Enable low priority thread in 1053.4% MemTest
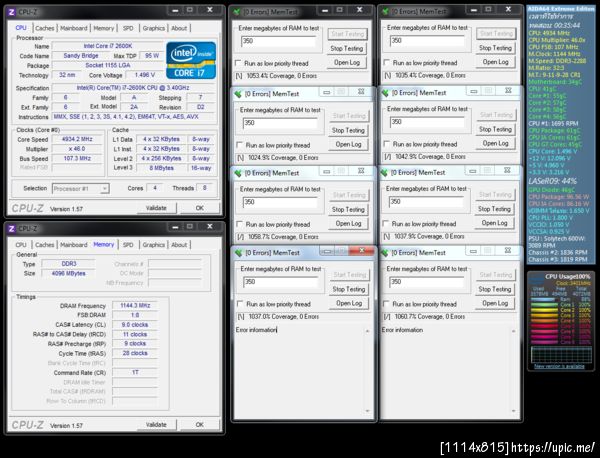This screenshot has height=458, width=600. (238, 63)
